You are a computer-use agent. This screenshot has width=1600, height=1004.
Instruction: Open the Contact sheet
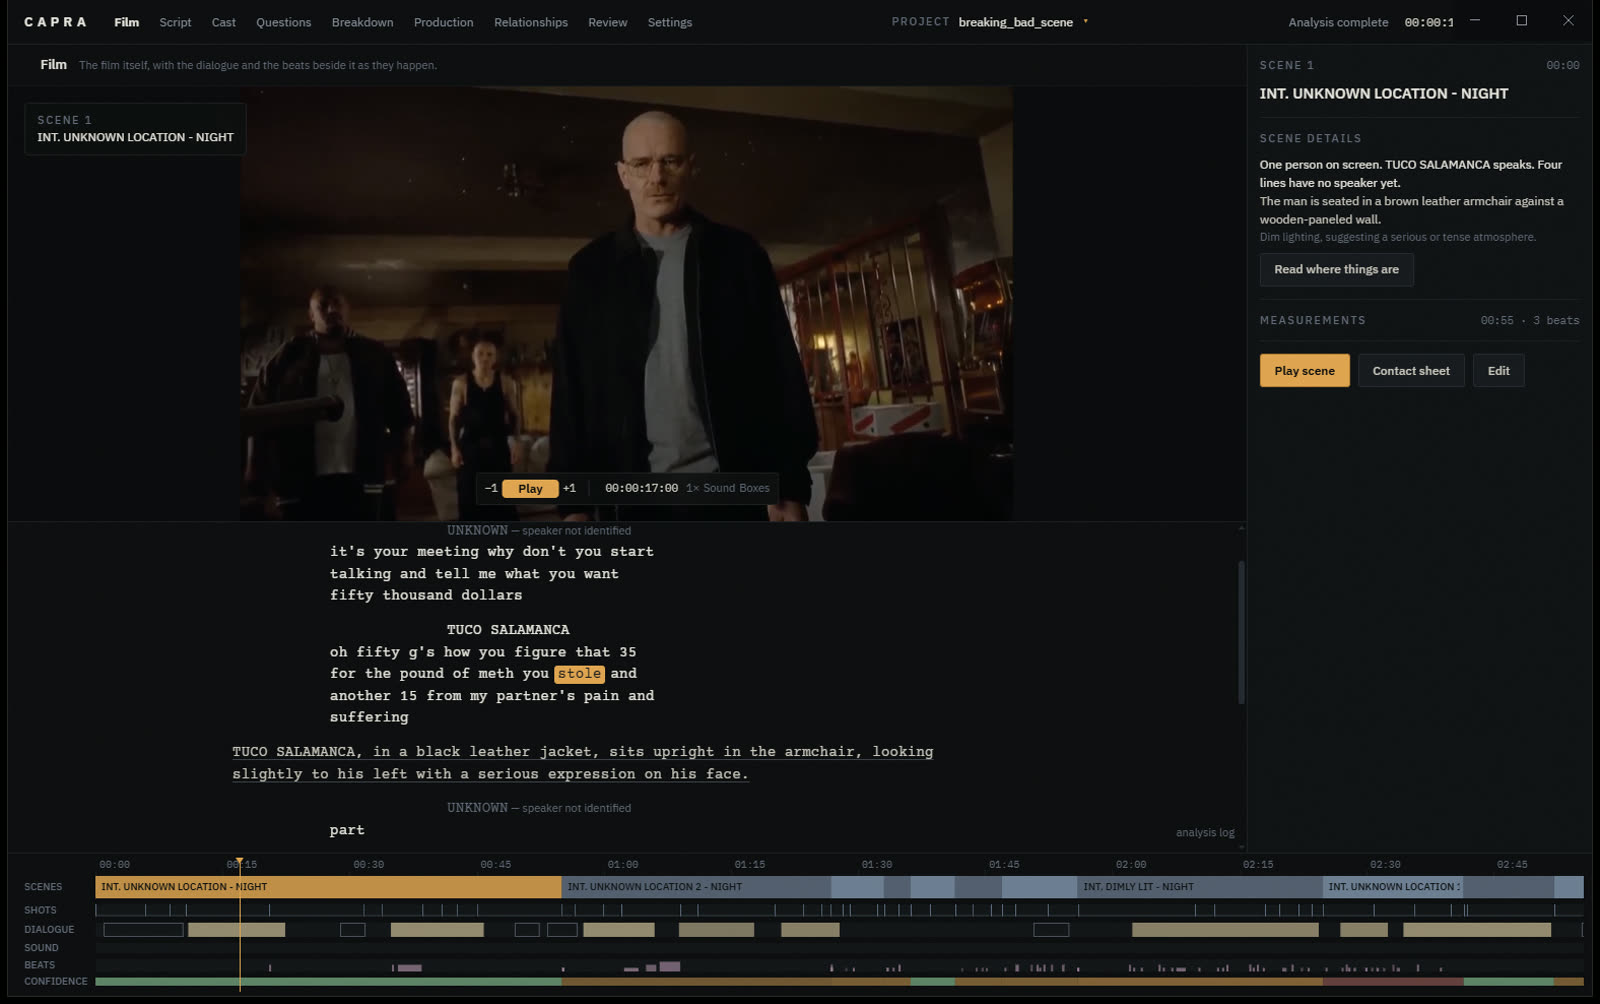click(x=1410, y=371)
